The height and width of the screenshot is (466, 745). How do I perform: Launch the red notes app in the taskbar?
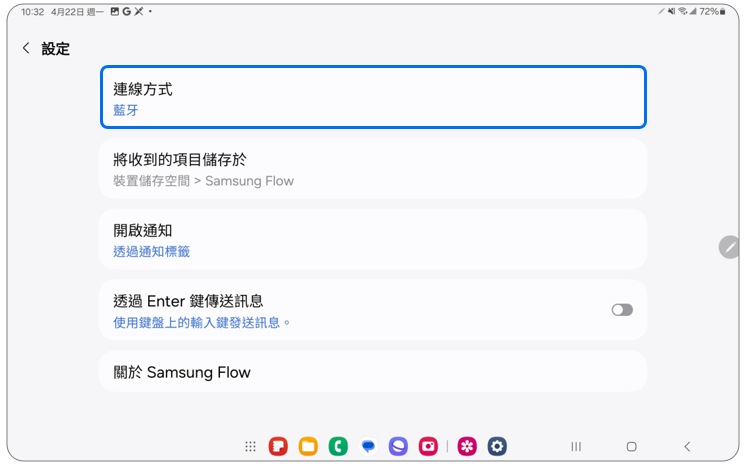(278, 446)
